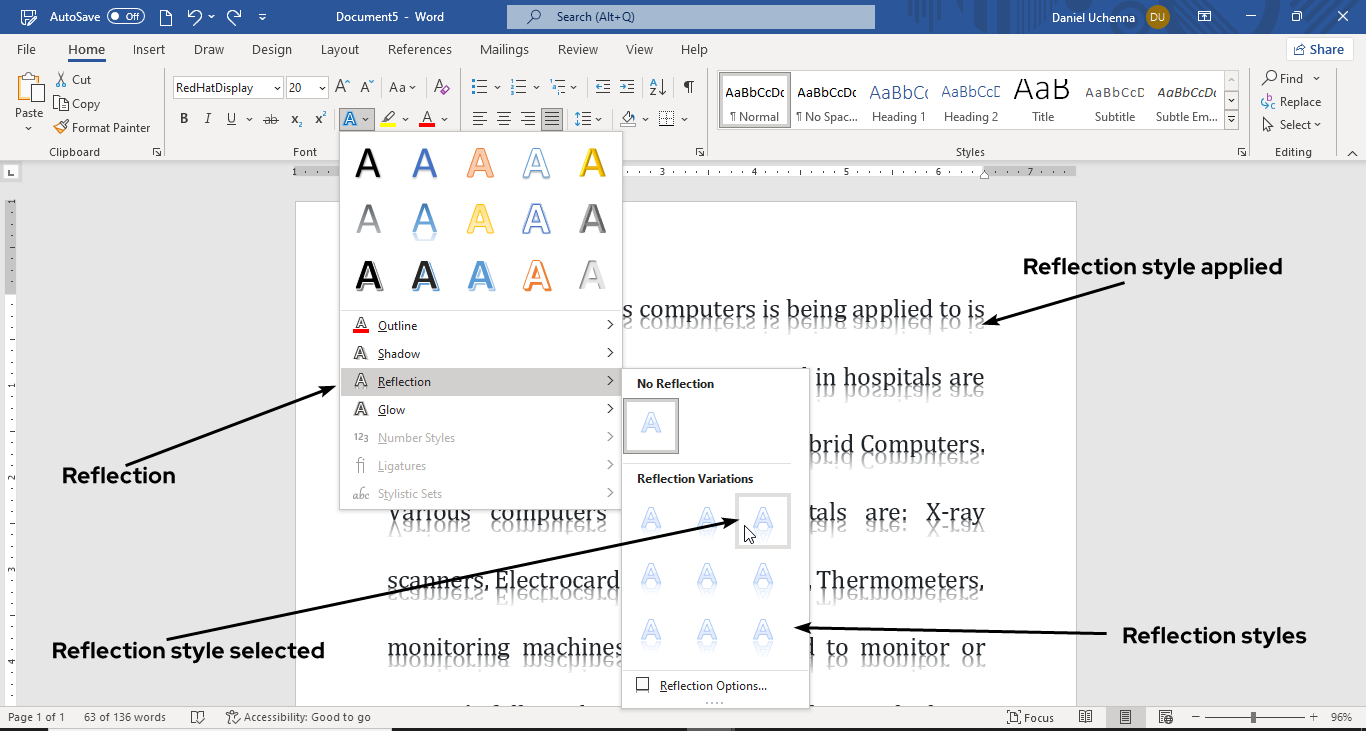Click the Show/Hide paragraph marks icon

pos(688,87)
